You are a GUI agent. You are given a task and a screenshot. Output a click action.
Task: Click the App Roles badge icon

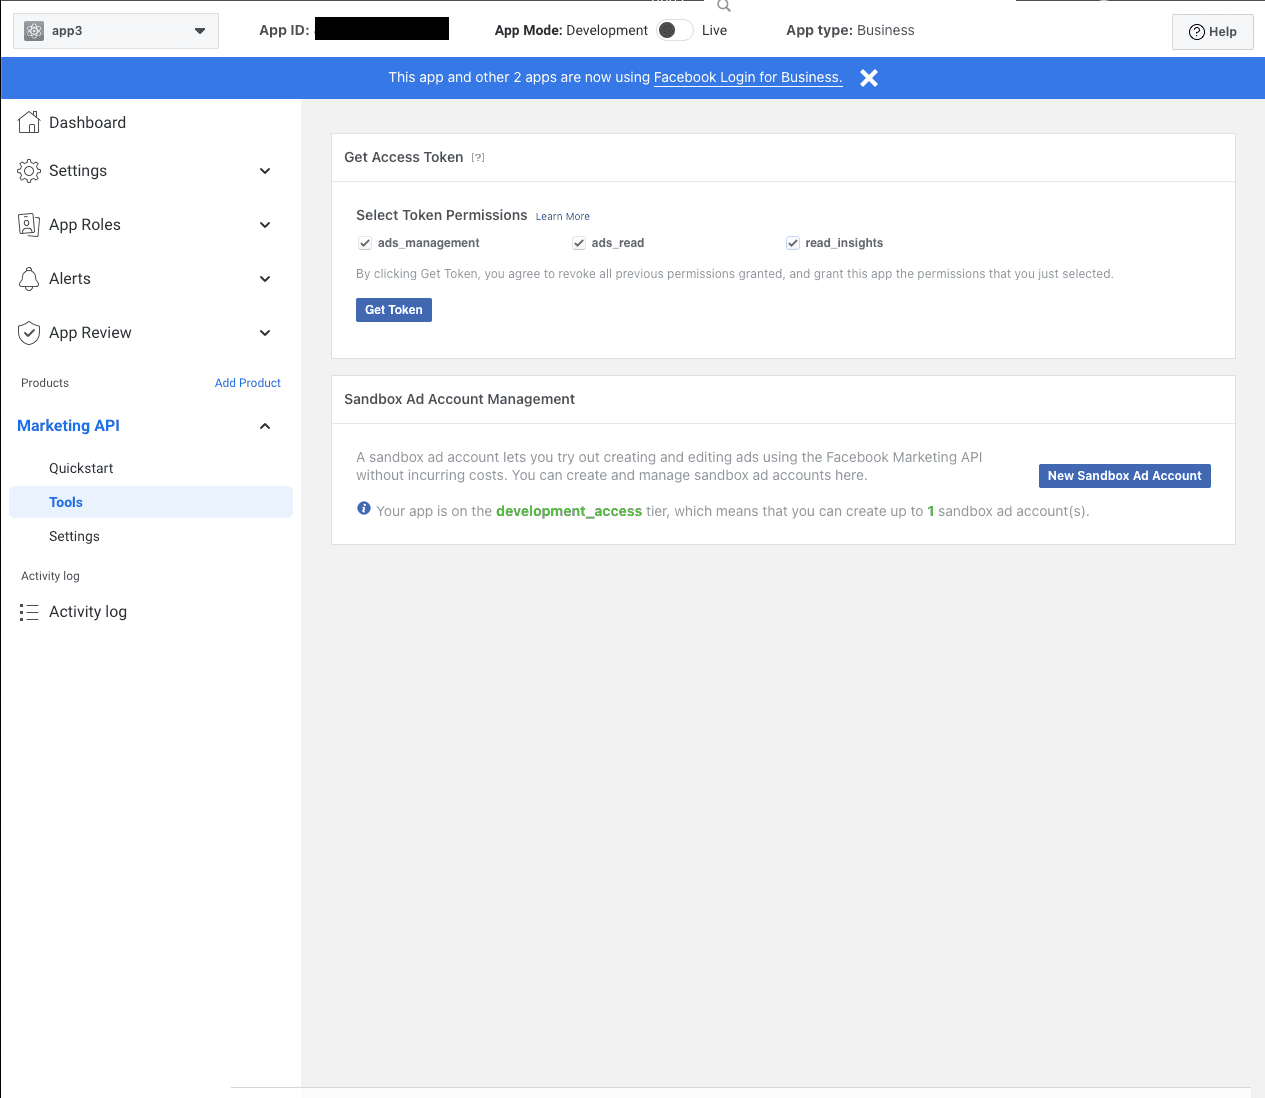pyautogui.click(x=29, y=225)
